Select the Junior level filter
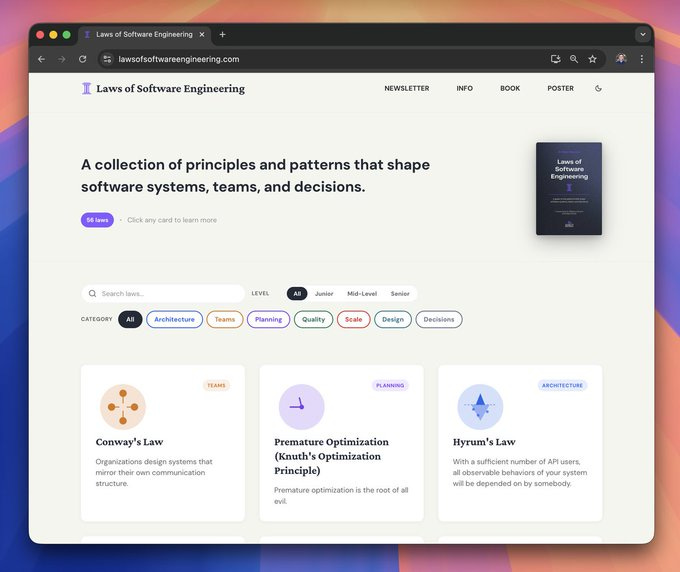680x572 pixels. (x=324, y=294)
